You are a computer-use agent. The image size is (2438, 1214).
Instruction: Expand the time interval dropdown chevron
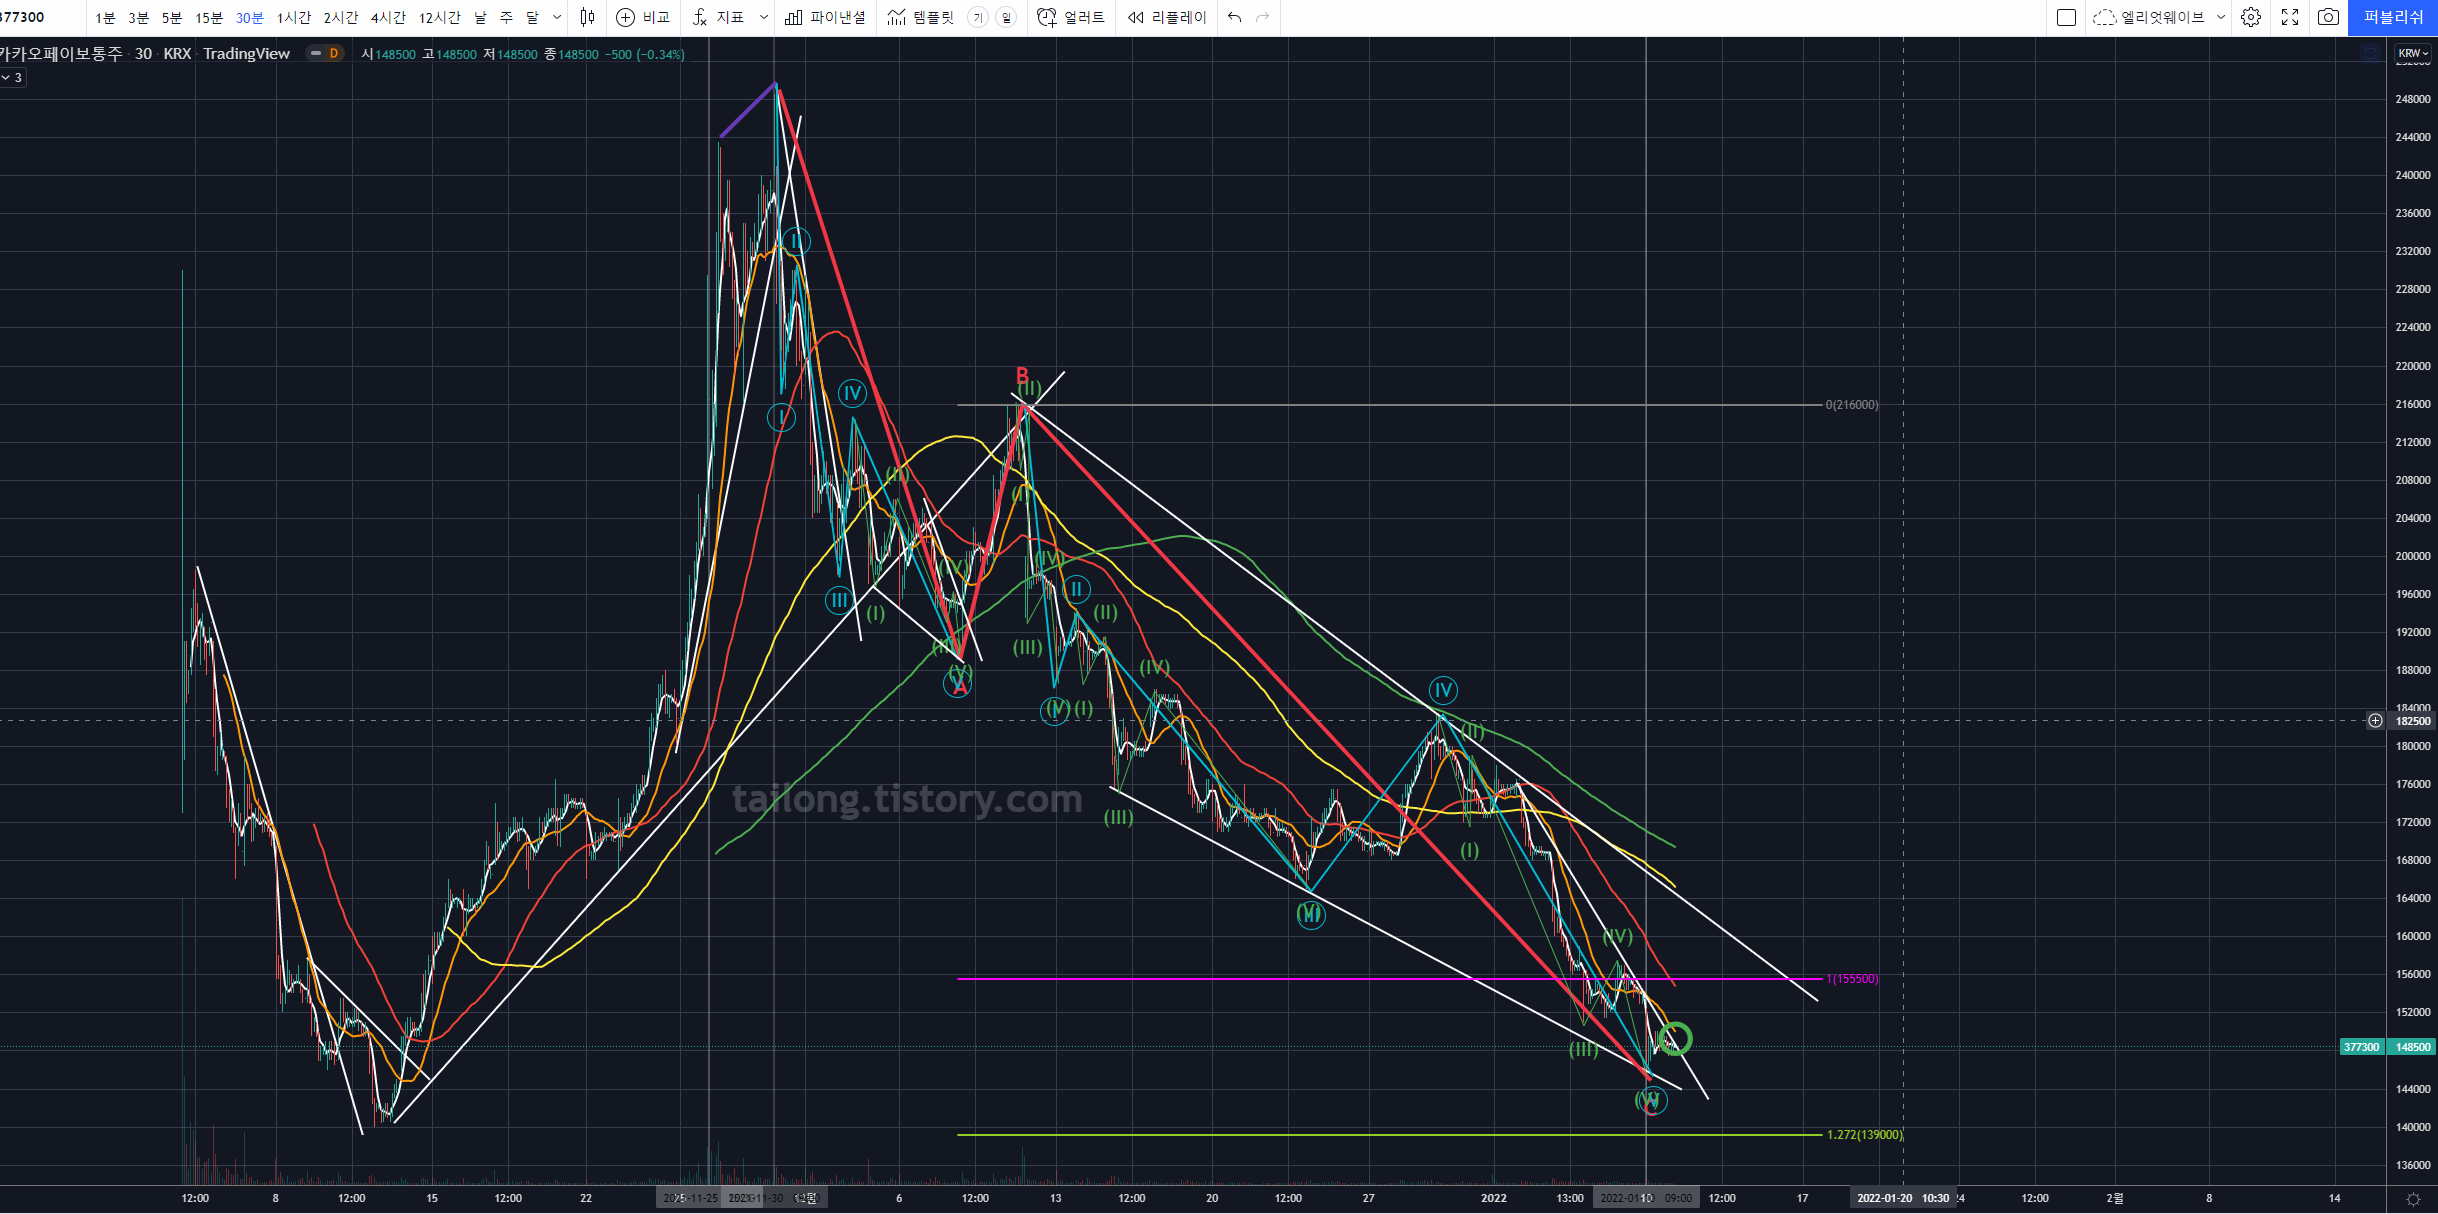tap(557, 17)
